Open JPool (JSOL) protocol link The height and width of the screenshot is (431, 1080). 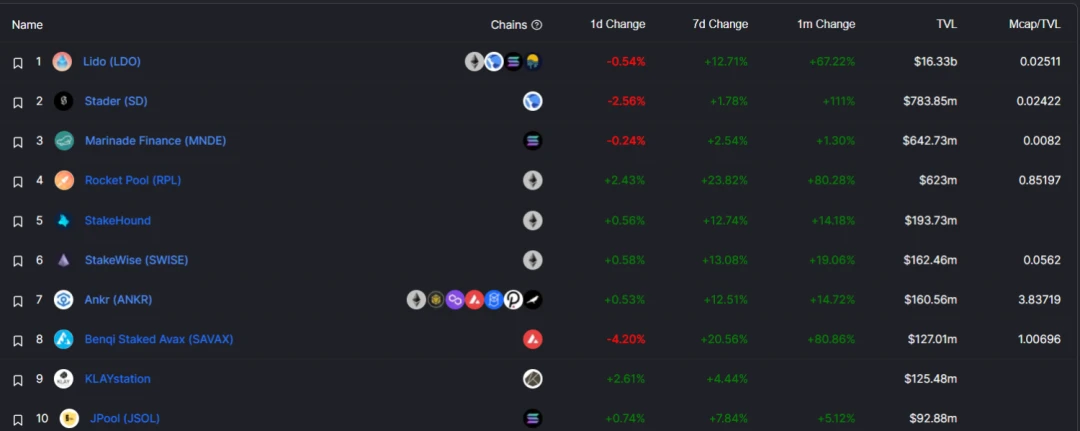click(125, 418)
